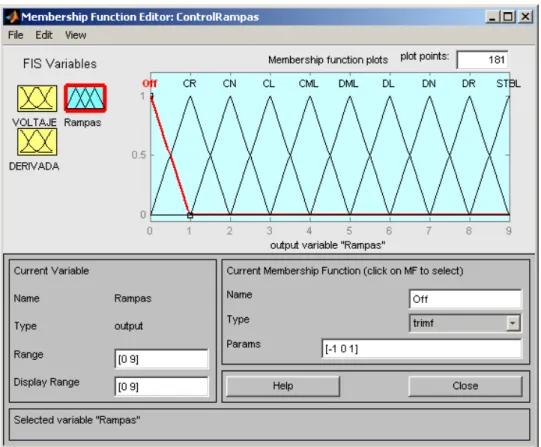Open the File menu
The width and height of the screenshot is (541, 447).
[x=16, y=35]
